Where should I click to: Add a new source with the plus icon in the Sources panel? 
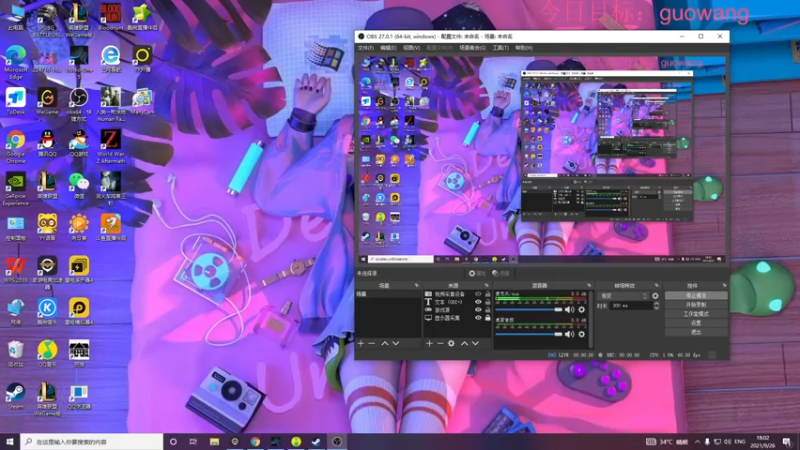[429, 343]
